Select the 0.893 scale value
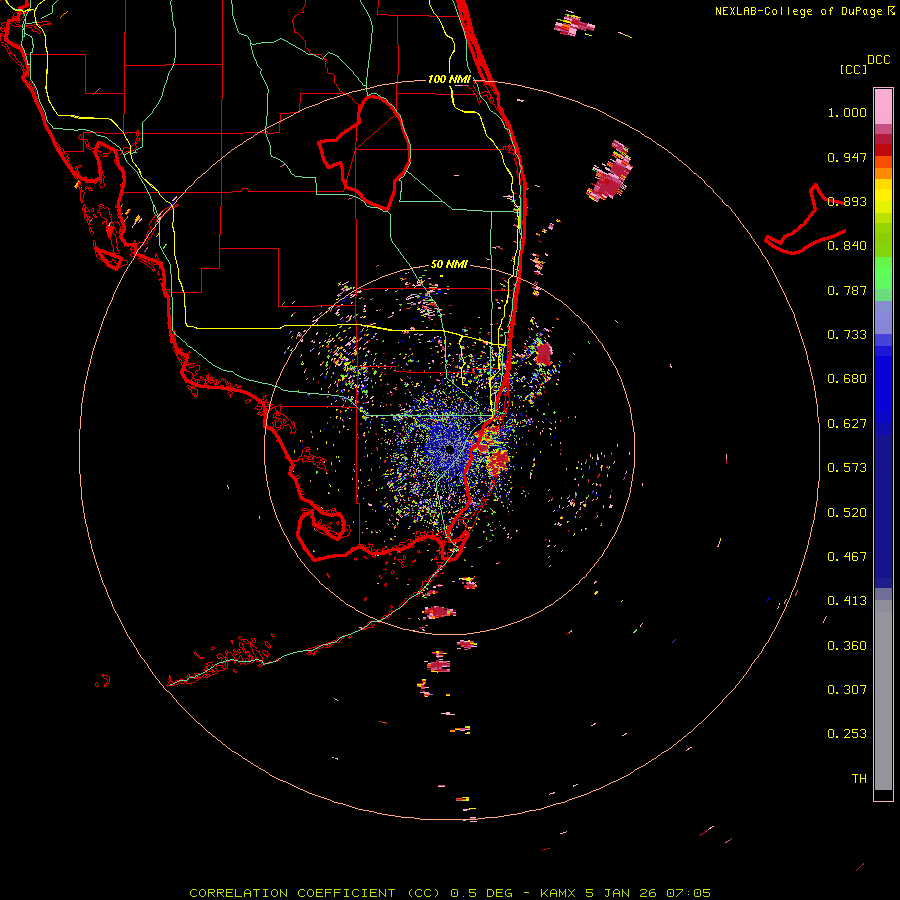The height and width of the screenshot is (900, 900). 847,201
